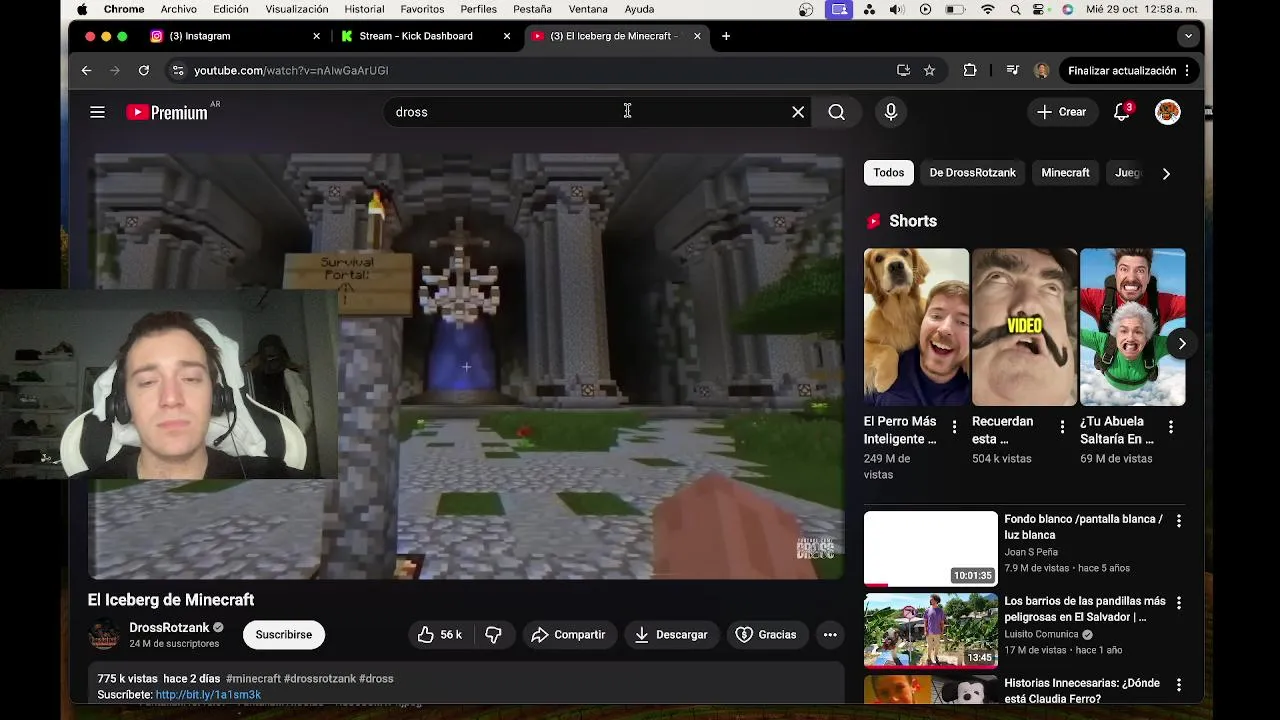
Task: Click the Descargar button
Action: (670, 634)
